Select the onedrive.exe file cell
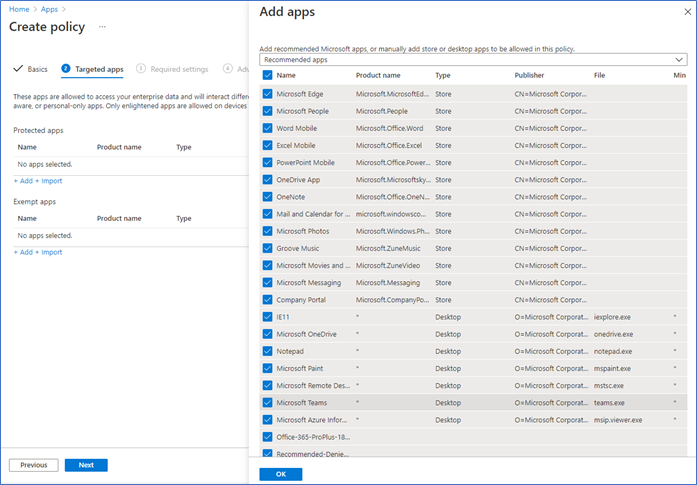This screenshot has height=485, width=697. click(613, 334)
